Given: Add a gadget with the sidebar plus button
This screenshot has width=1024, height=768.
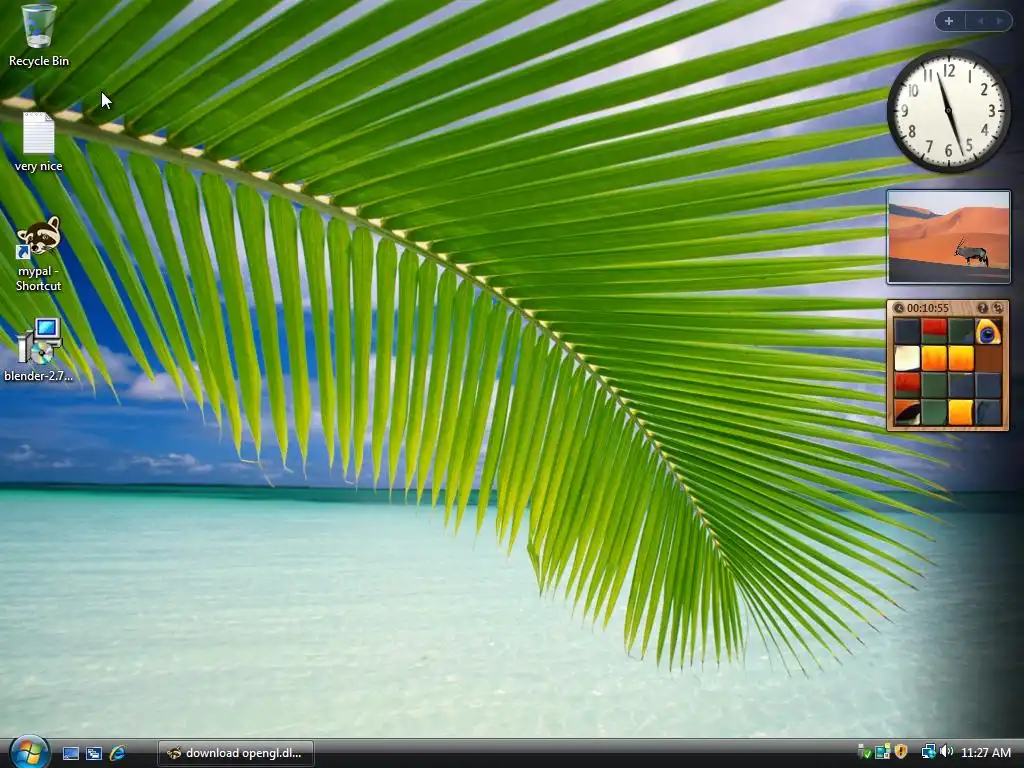Looking at the screenshot, I should click(949, 21).
